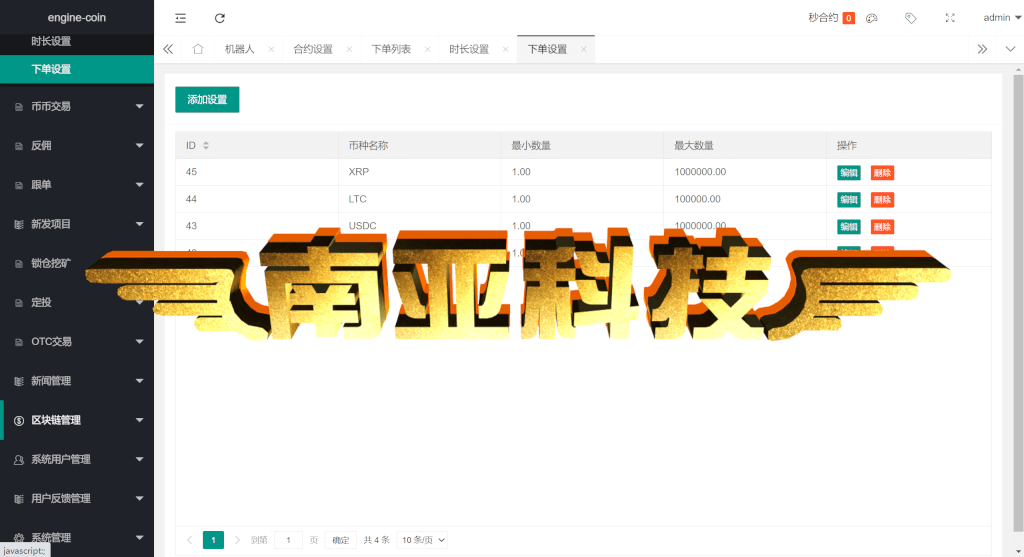The height and width of the screenshot is (557, 1024).
Task: Go to the next page arrow
Action: 237,540
